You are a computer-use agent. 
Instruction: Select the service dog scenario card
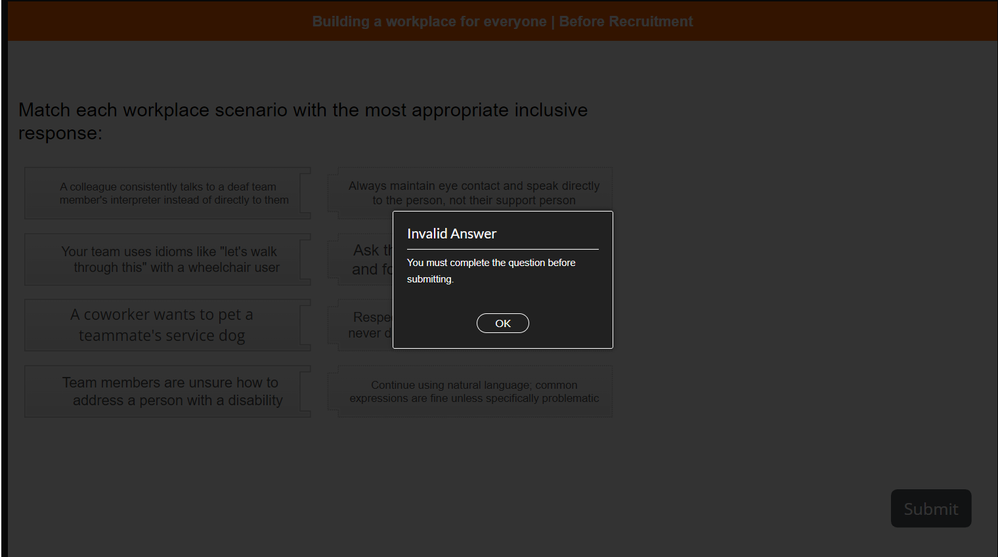click(x=167, y=325)
